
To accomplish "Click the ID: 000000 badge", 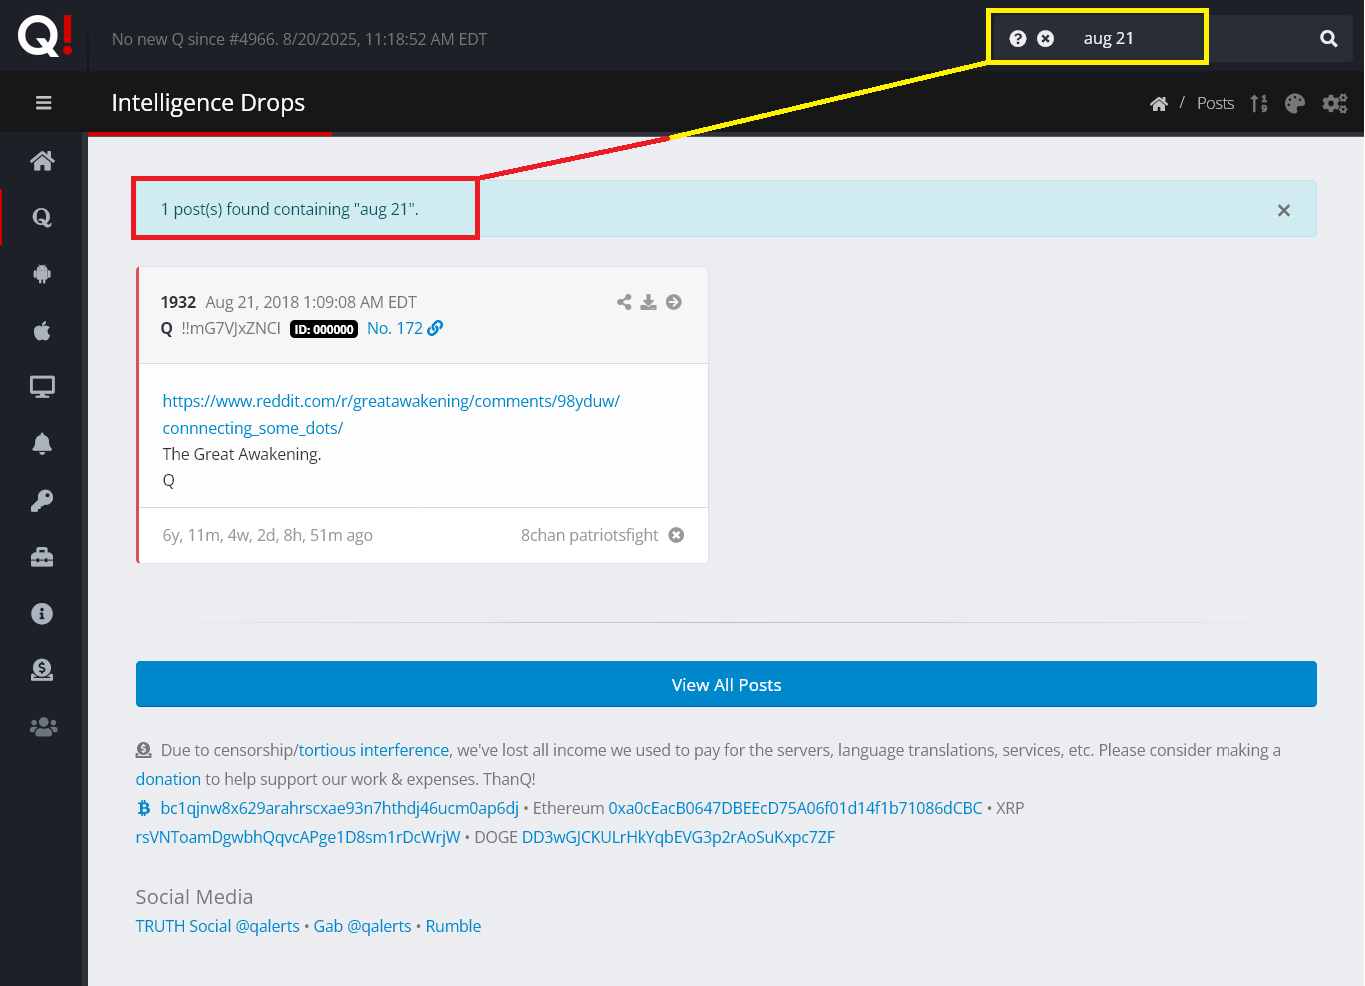I will pyautogui.click(x=324, y=329).
